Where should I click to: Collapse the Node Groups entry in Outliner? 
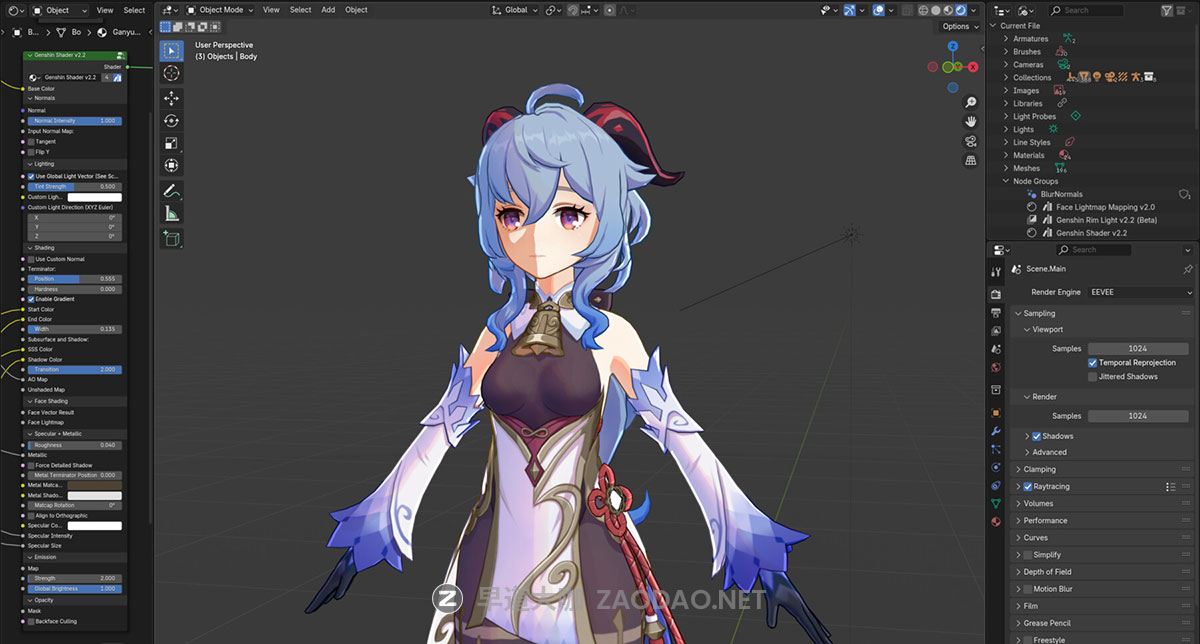click(1007, 180)
